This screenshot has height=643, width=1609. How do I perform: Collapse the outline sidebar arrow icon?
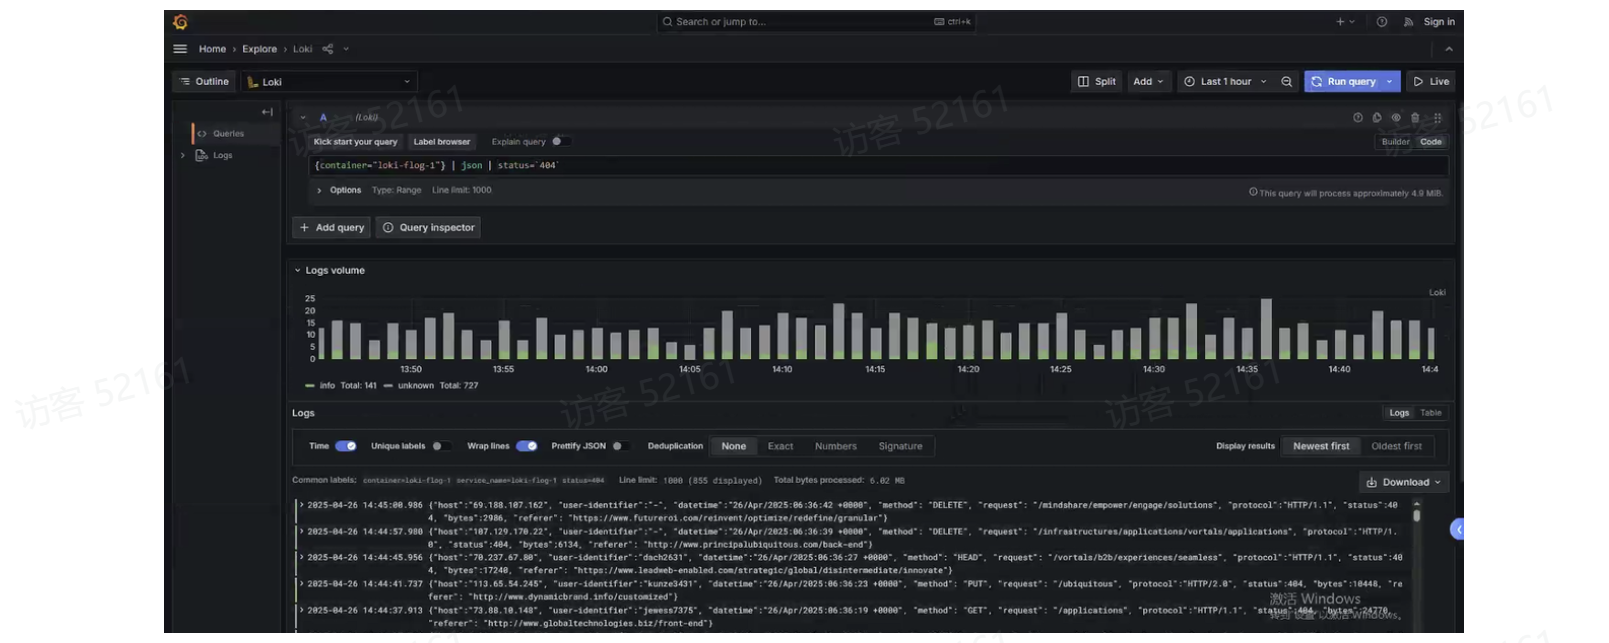tap(267, 112)
